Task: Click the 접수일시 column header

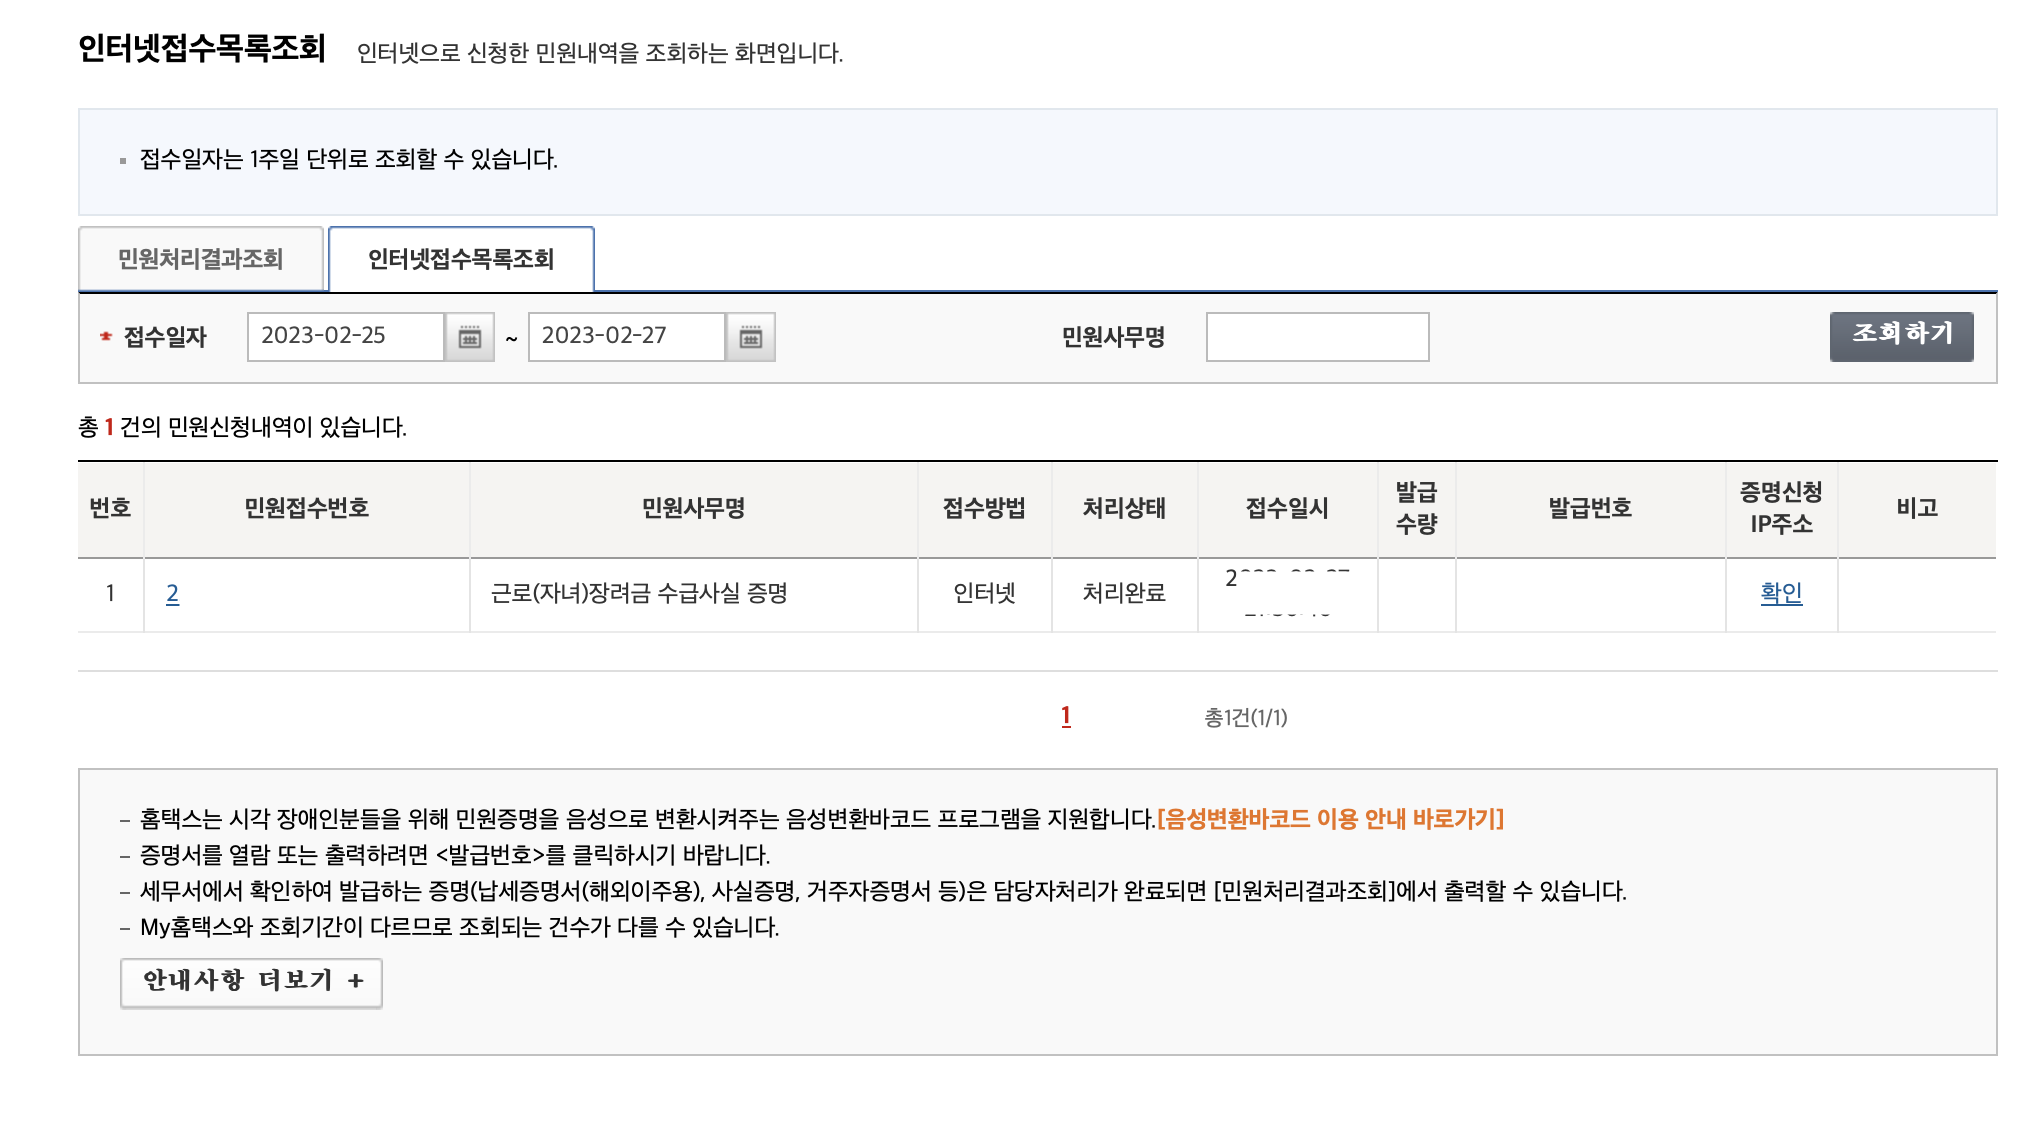Action: click(x=1287, y=508)
